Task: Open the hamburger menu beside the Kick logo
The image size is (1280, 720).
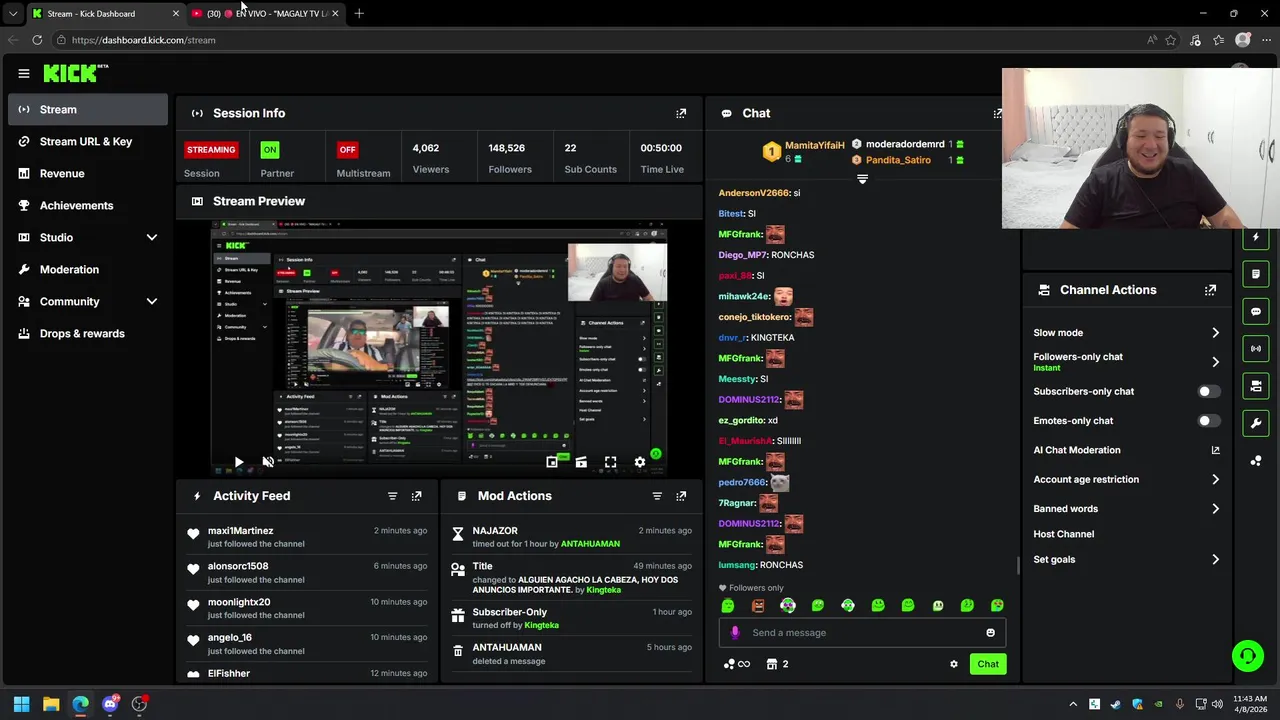Action: pyautogui.click(x=24, y=73)
